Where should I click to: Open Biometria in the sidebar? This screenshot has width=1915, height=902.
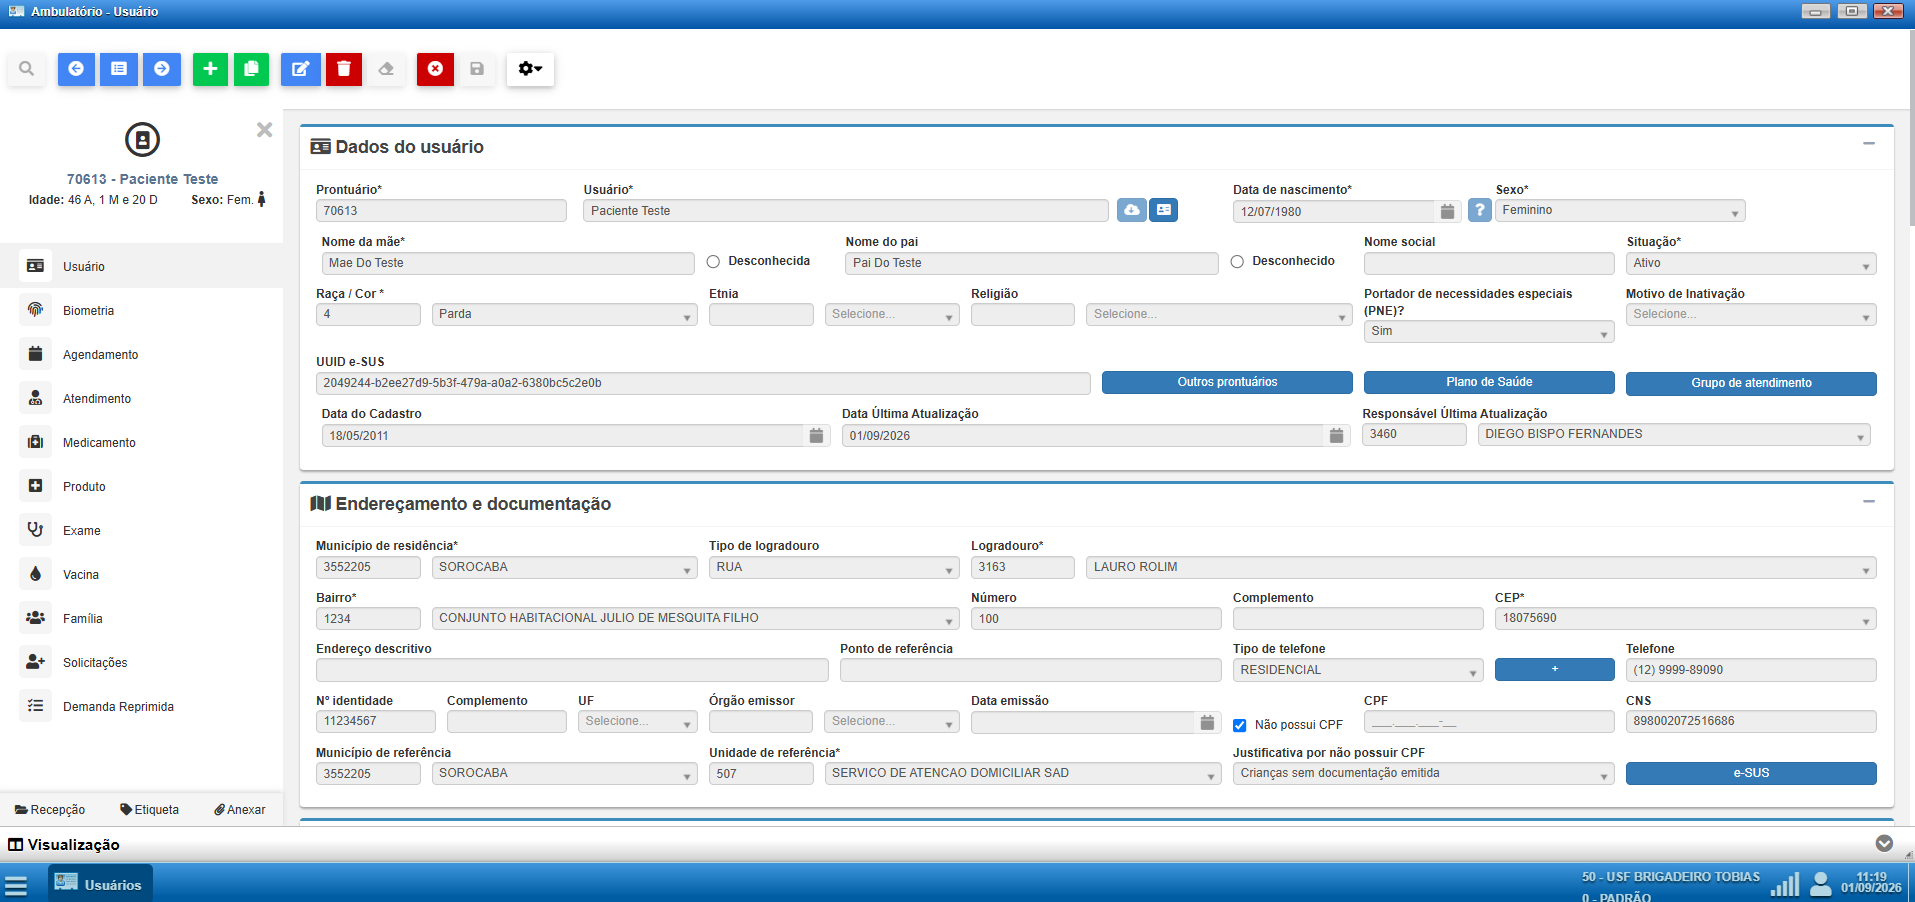tap(141, 310)
